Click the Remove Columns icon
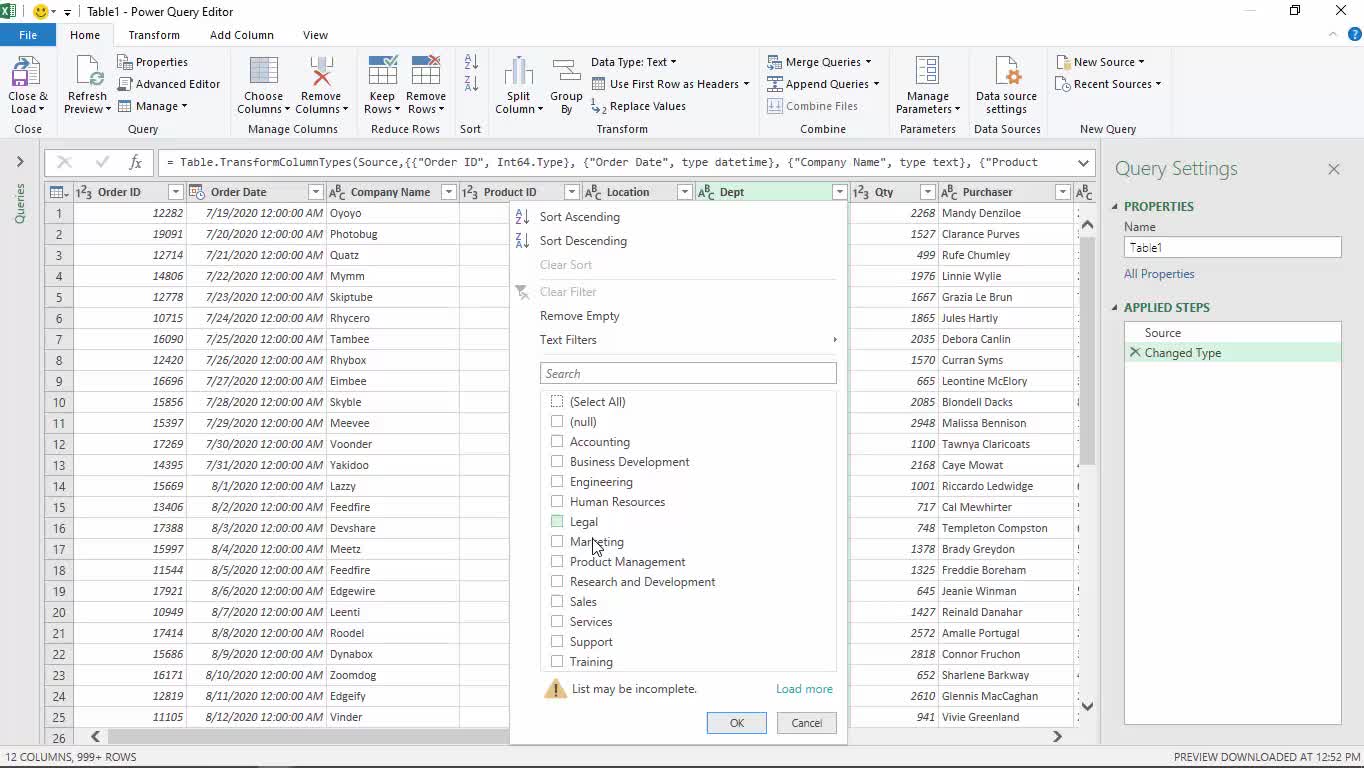 [321, 74]
